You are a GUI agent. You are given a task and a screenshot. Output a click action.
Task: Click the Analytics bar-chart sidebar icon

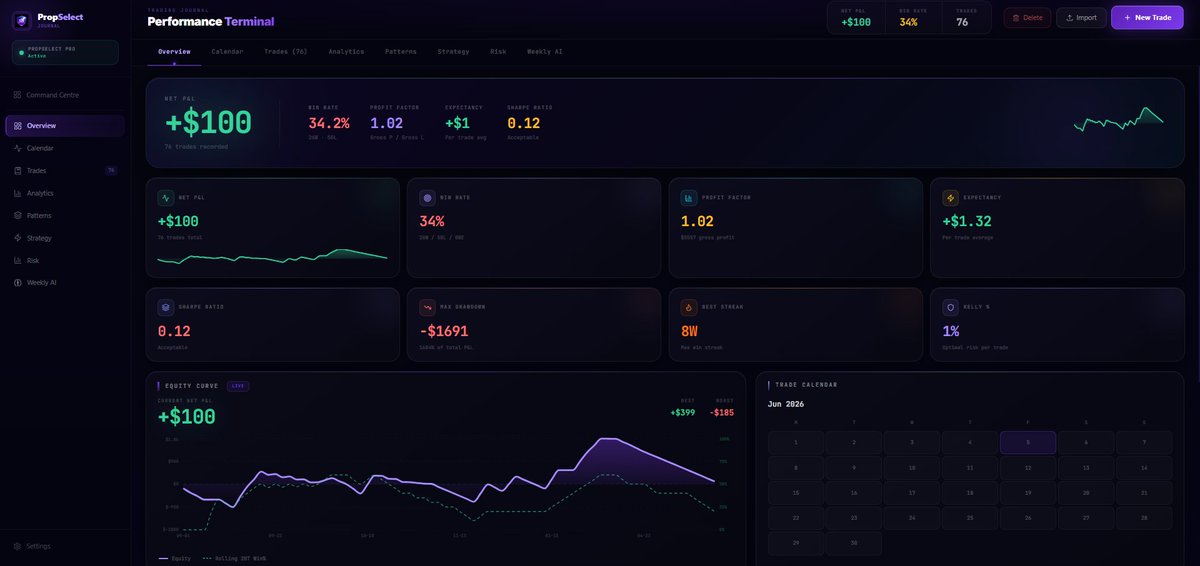tap(18, 193)
